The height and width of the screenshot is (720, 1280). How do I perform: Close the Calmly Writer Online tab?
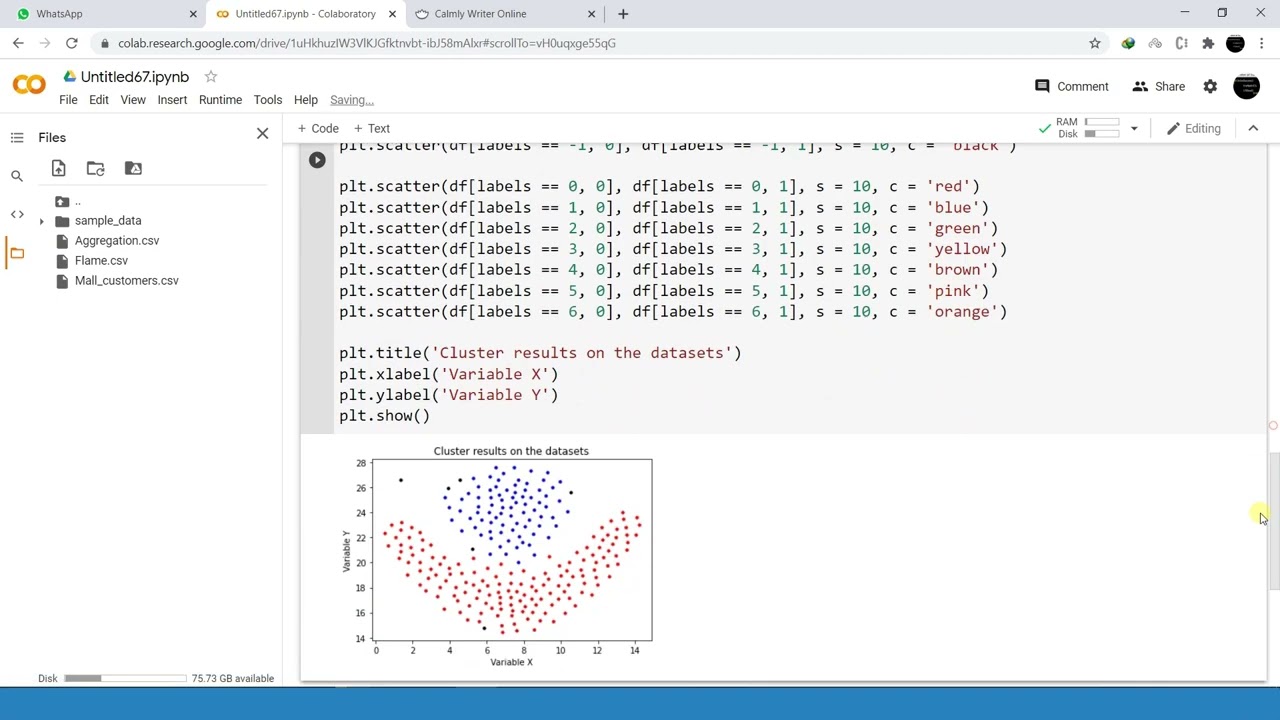pos(591,14)
